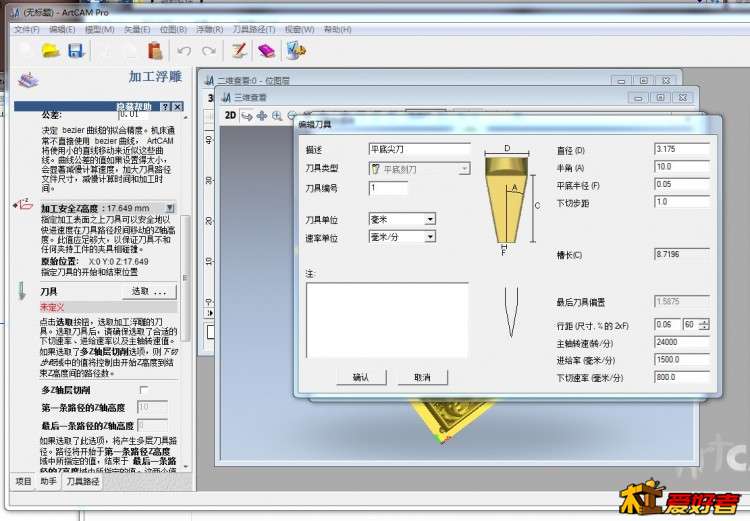
Task: Click the 直径 (D) value field
Action: (682, 149)
